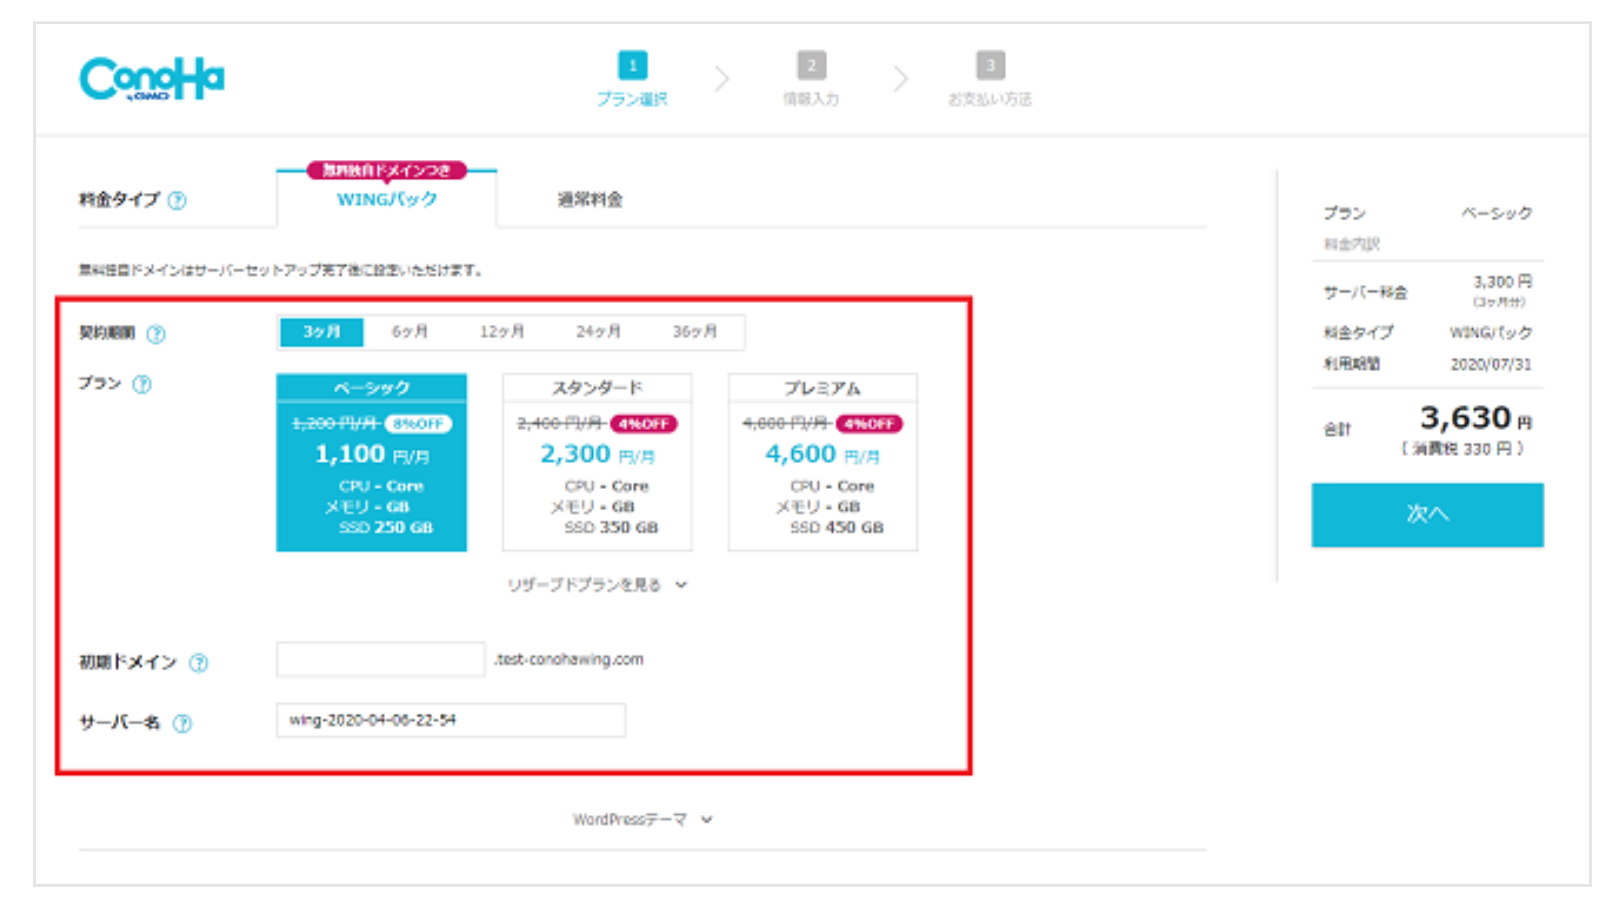Image resolution: width=1620 pixels, height=907 pixels.
Task: Click the SSD 350 GB text
Action: [611, 528]
